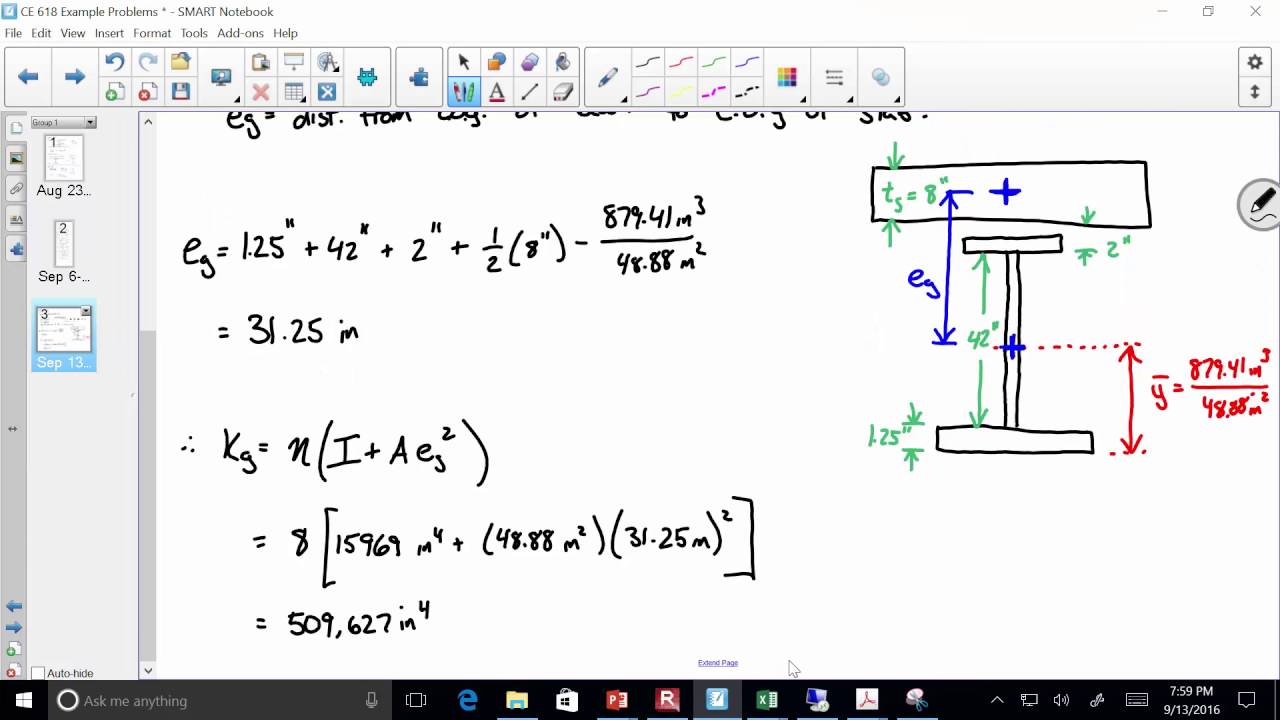The width and height of the screenshot is (1280, 720).
Task: Open page 1 thumbnail Aug 23
Action: point(63,159)
